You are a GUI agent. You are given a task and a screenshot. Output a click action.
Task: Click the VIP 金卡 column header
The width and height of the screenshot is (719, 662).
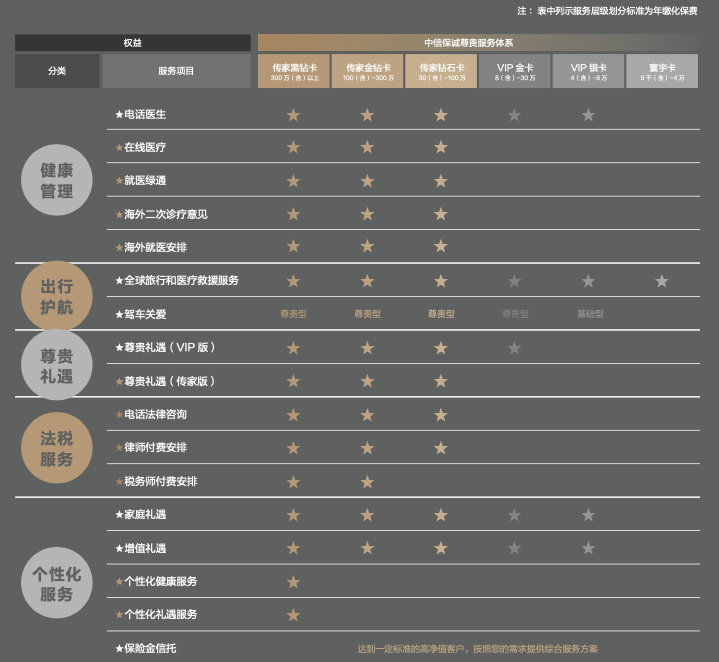(x=514, y=71)
